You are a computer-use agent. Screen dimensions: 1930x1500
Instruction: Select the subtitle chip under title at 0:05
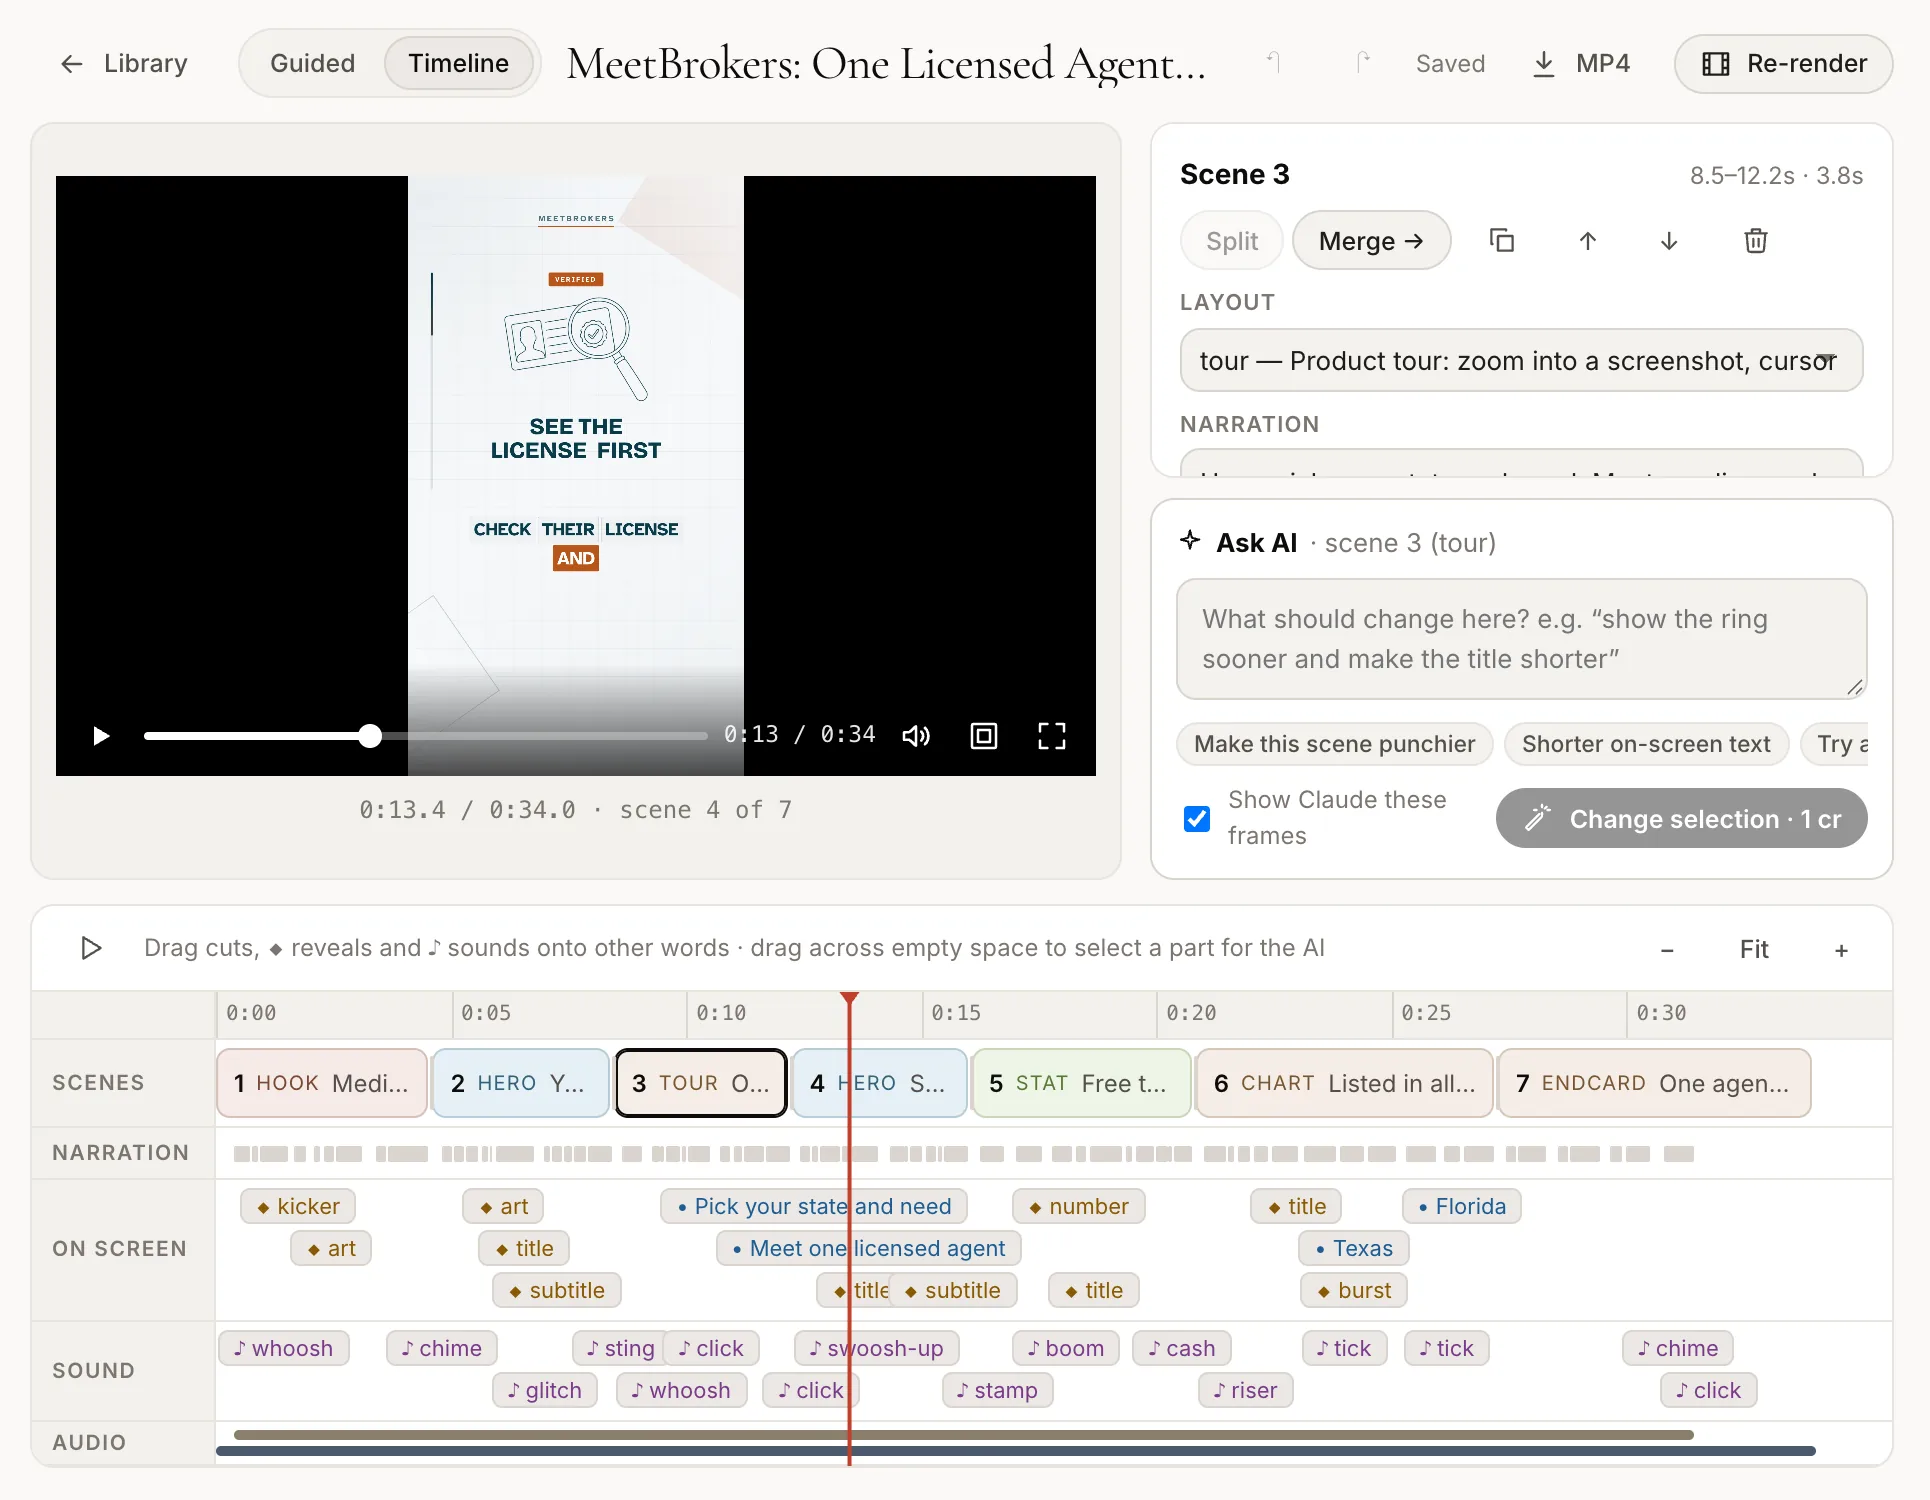pyautogui.click(x=557, y=1290)
